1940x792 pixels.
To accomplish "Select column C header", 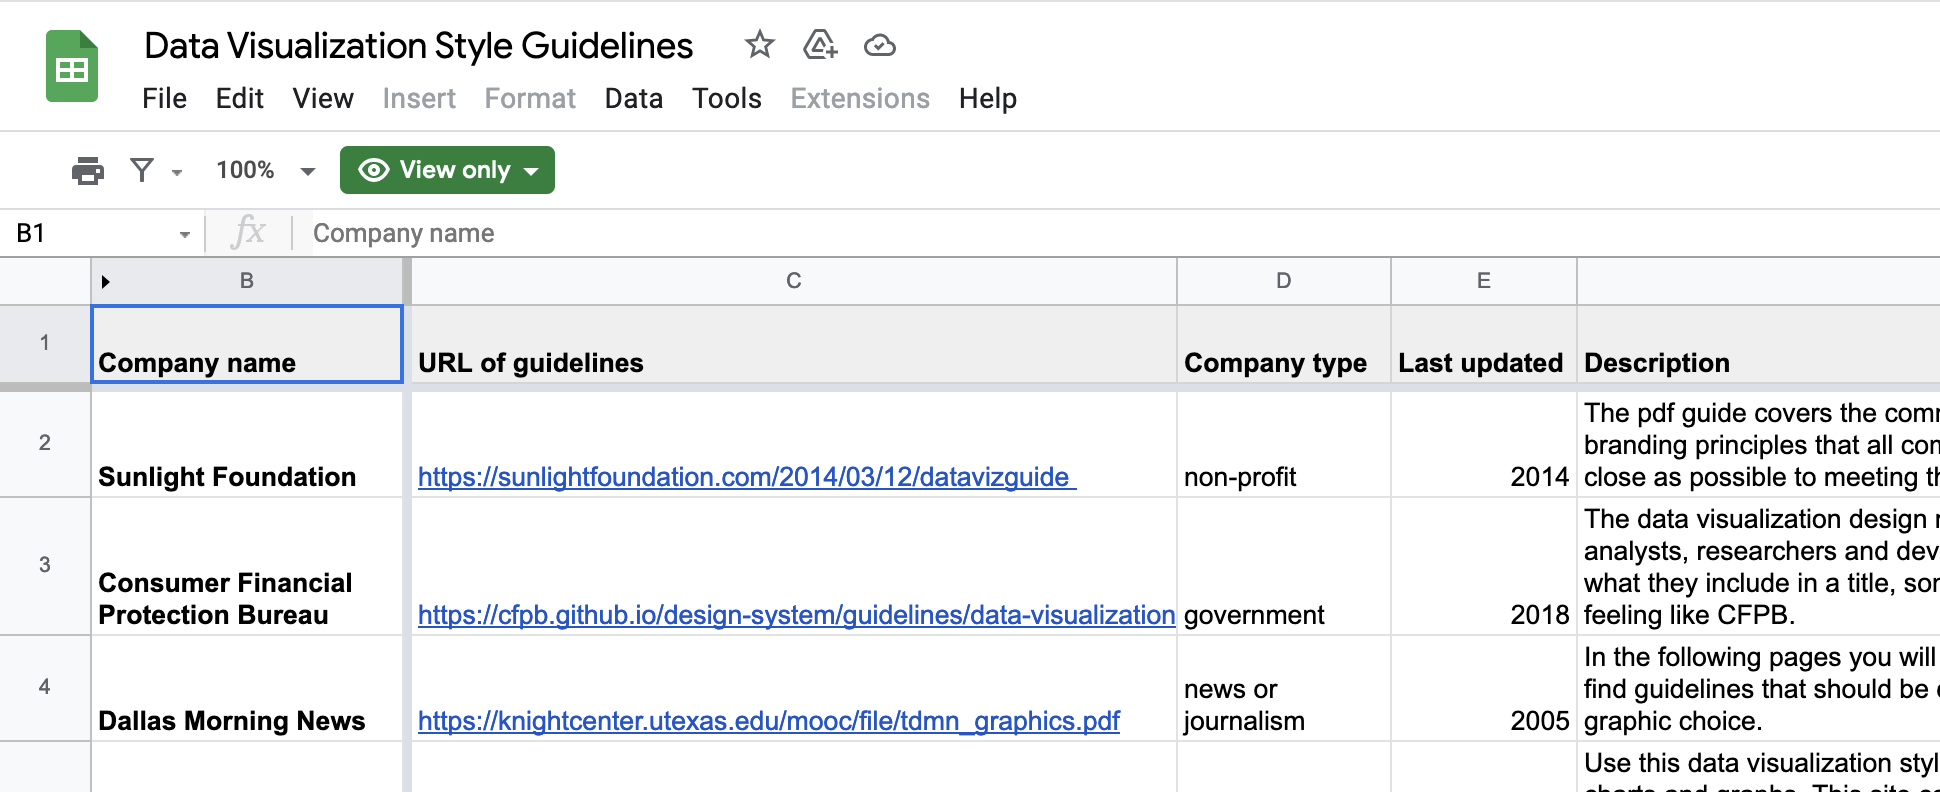I will (793, 281).
